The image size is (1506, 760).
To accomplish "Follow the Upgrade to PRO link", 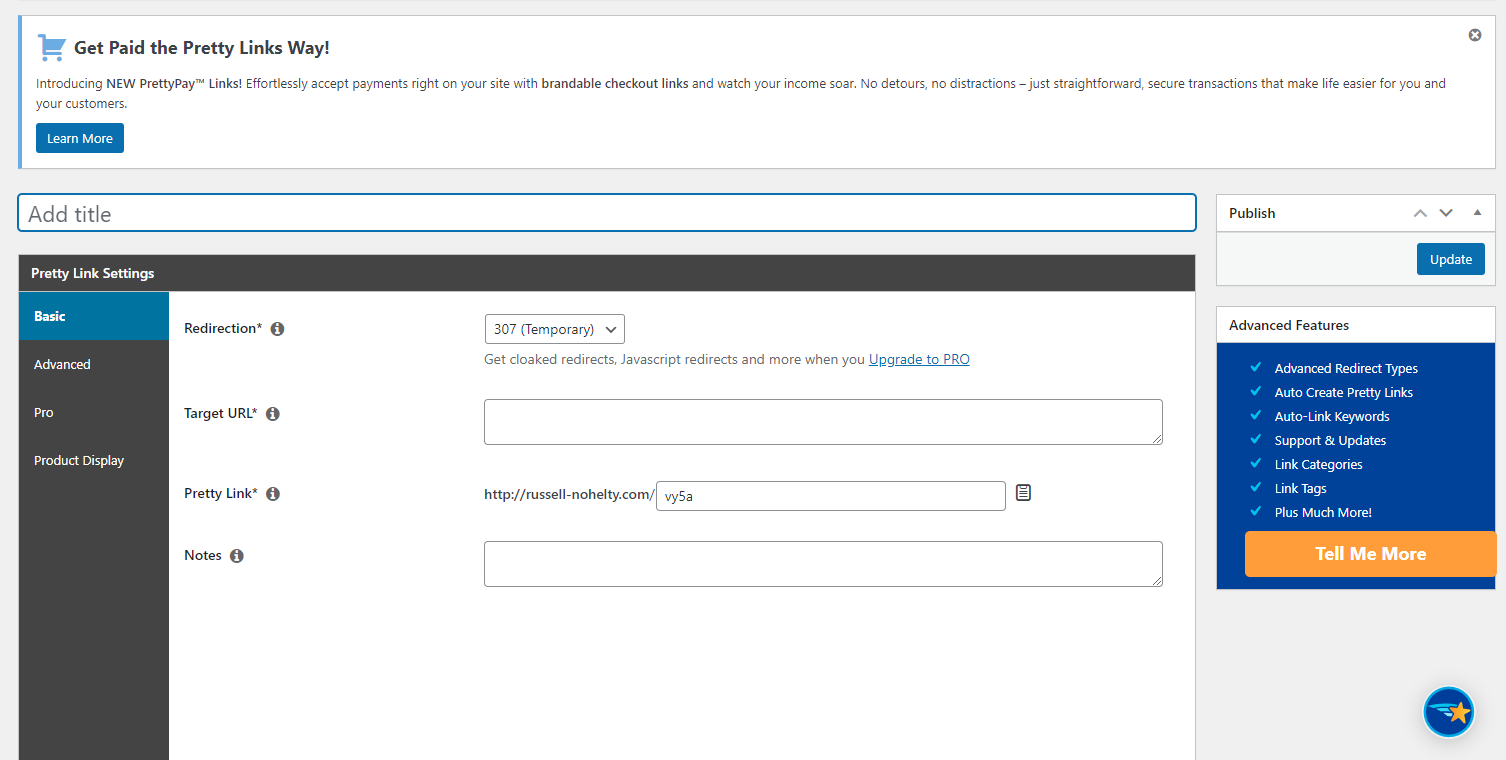I will pyautogui.click(x=919, y=359).
